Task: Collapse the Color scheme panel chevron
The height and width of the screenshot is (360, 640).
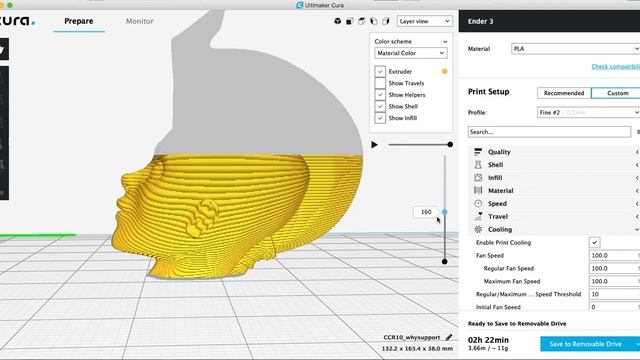Action: [445, 42]
